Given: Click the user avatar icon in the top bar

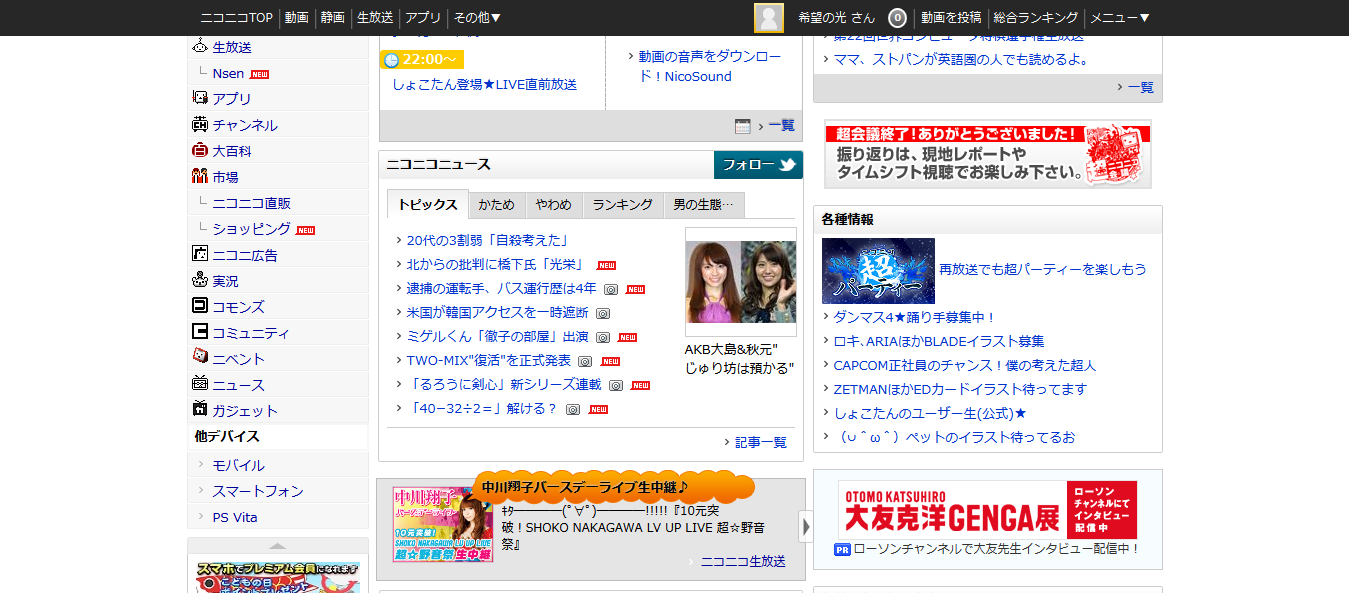Looking at the screenshot, I should pyautogui.click(x=769, y=18).
